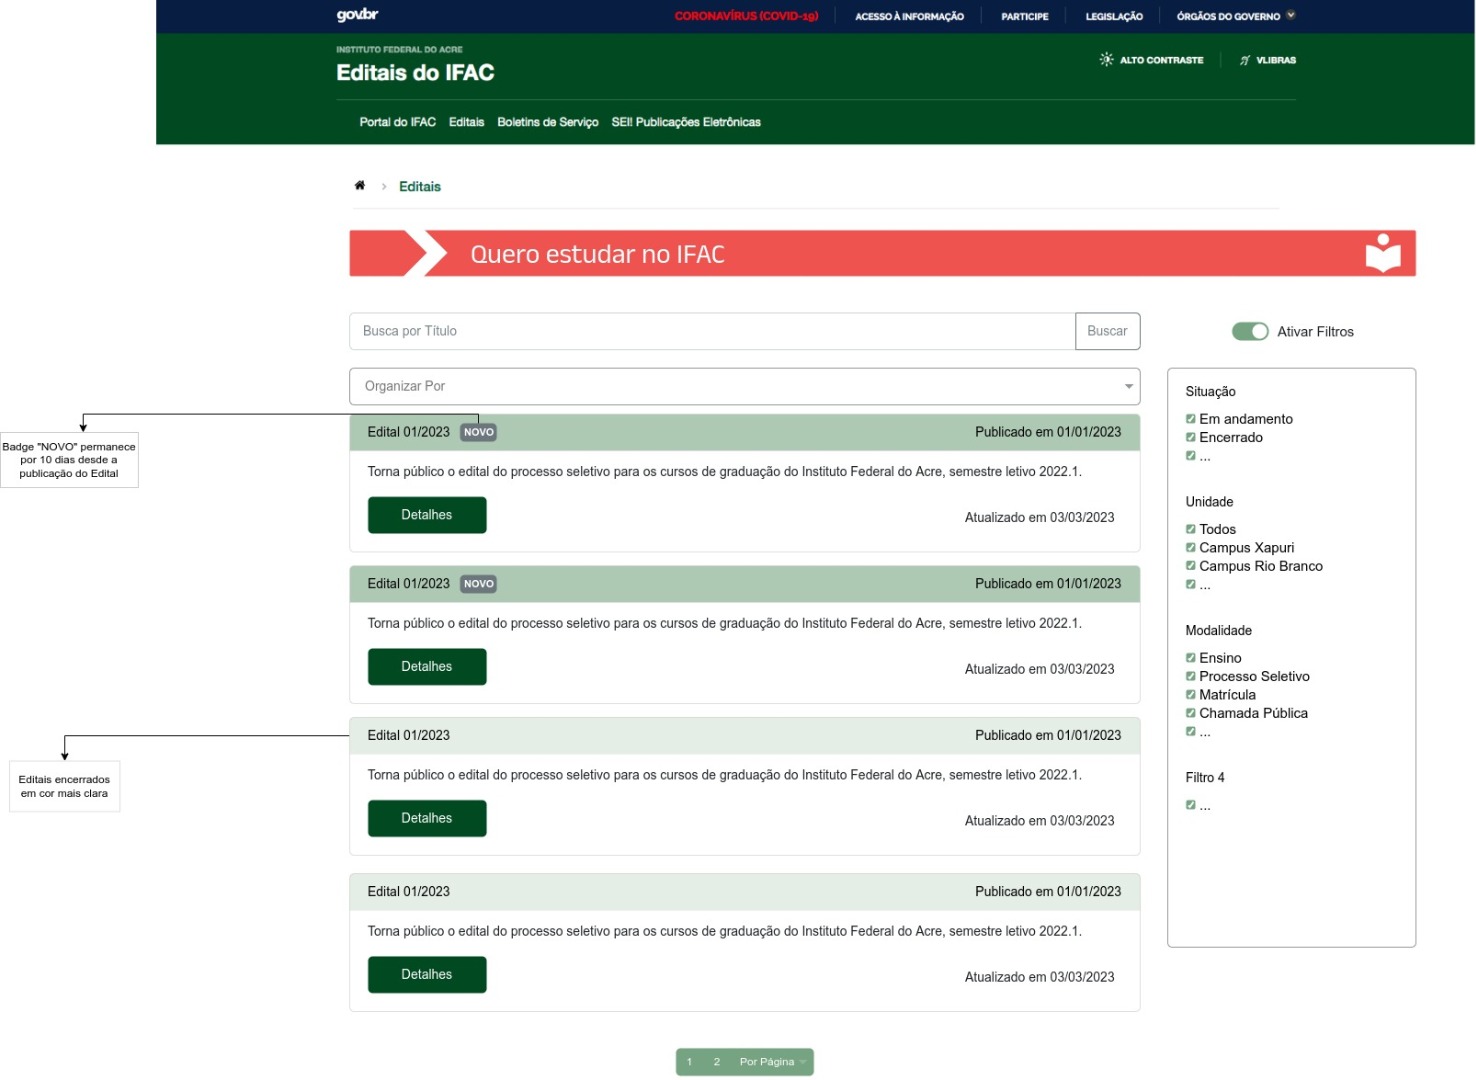Open SEI! Publicações Eletrônicas menu item
This screenshot has height=1080, width=1476.
tap(686, 122)
